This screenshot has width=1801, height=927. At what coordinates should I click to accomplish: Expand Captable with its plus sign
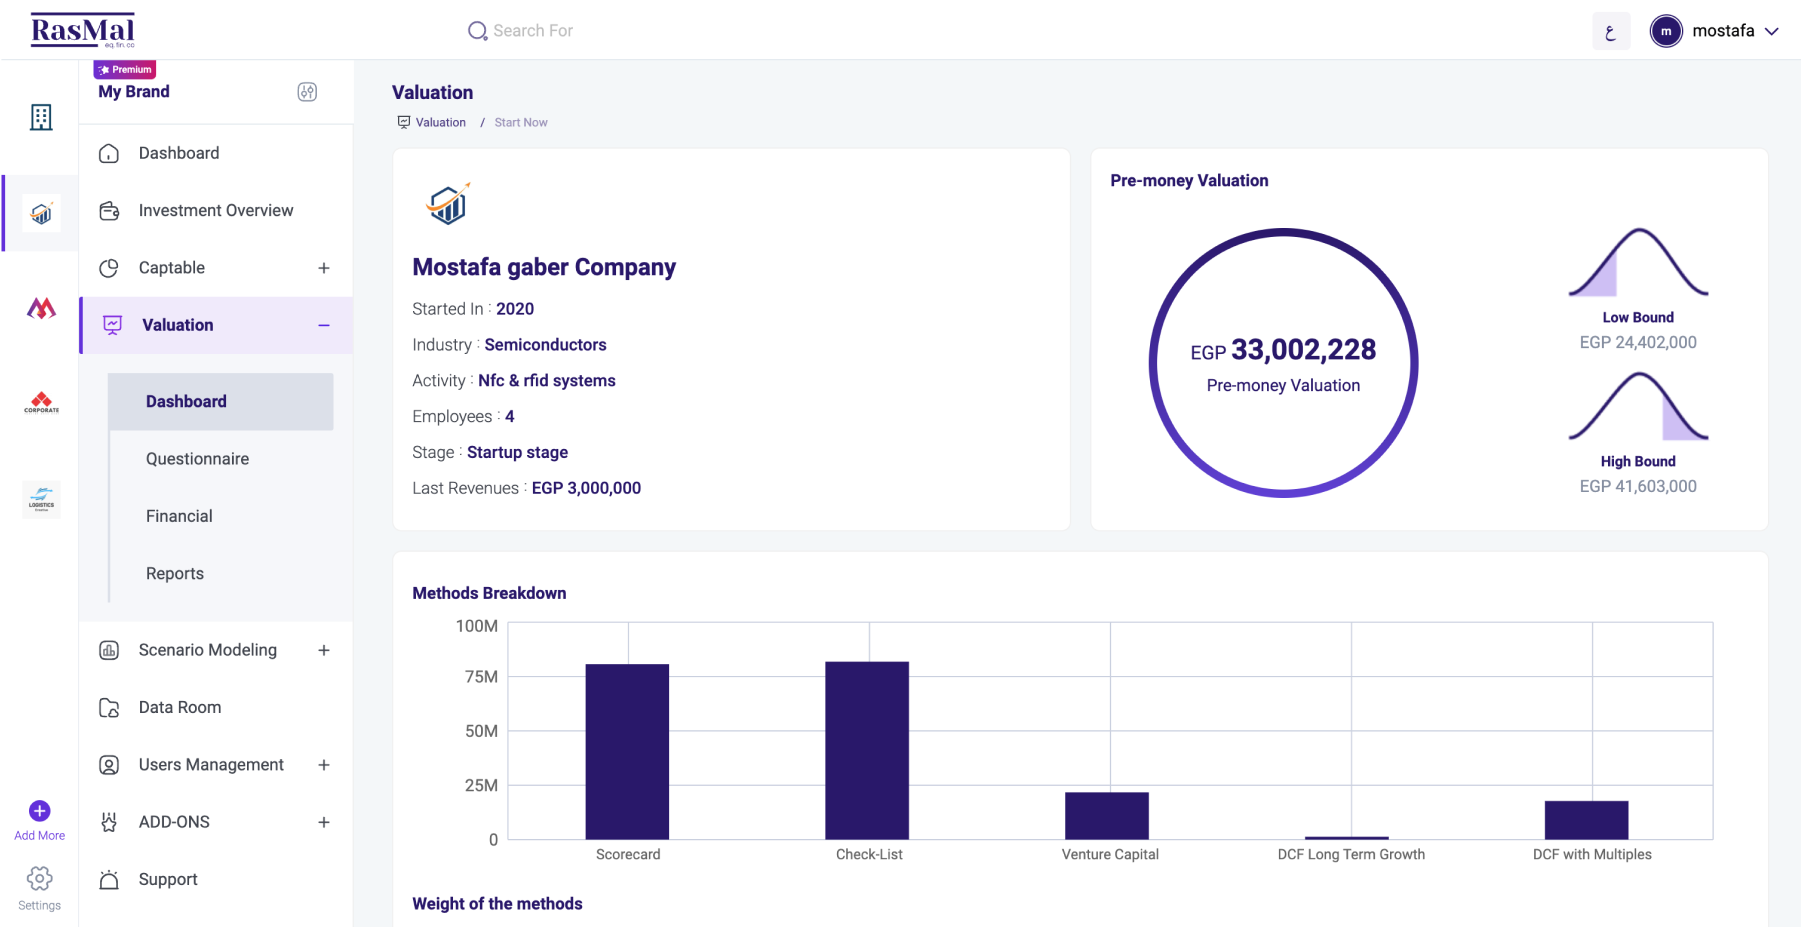point(324,268)
